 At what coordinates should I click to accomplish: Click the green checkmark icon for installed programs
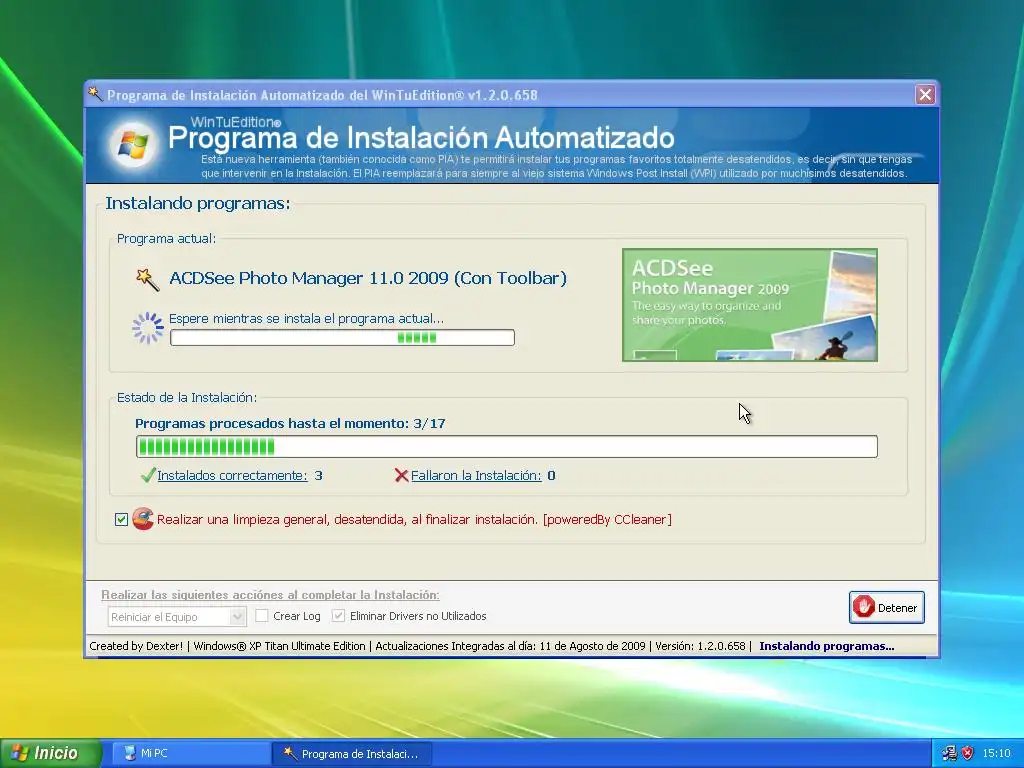[x=148, y=475]
